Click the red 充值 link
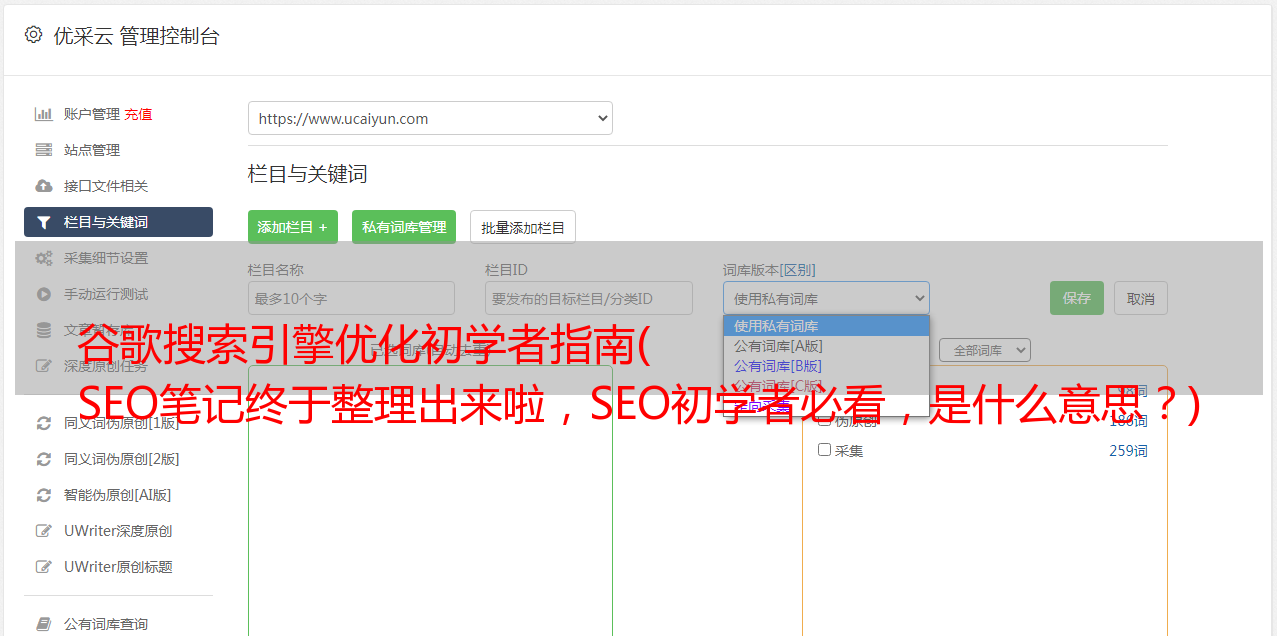The height and width of the screenshot is (636, 1277). click(138, 114)
